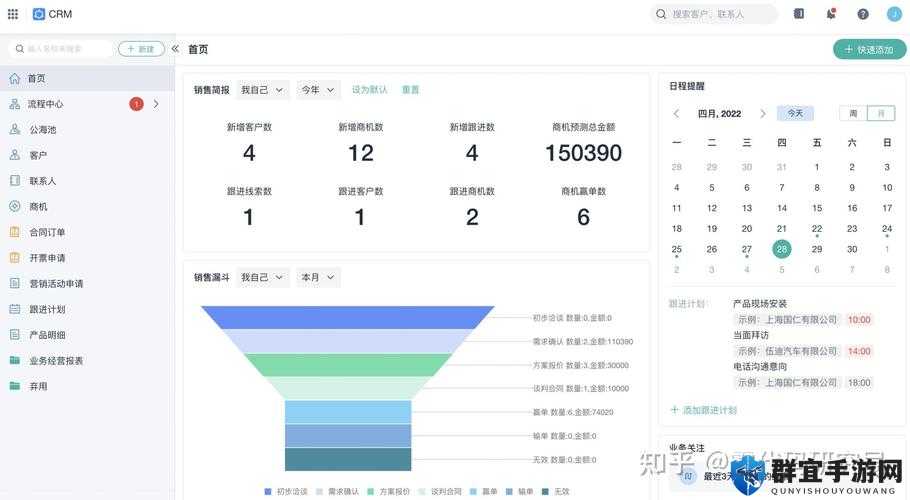Click the 跟进计划 calendar icon in sidebar
The height and width of the screenshot is (500, 910).
pos(15,309)
